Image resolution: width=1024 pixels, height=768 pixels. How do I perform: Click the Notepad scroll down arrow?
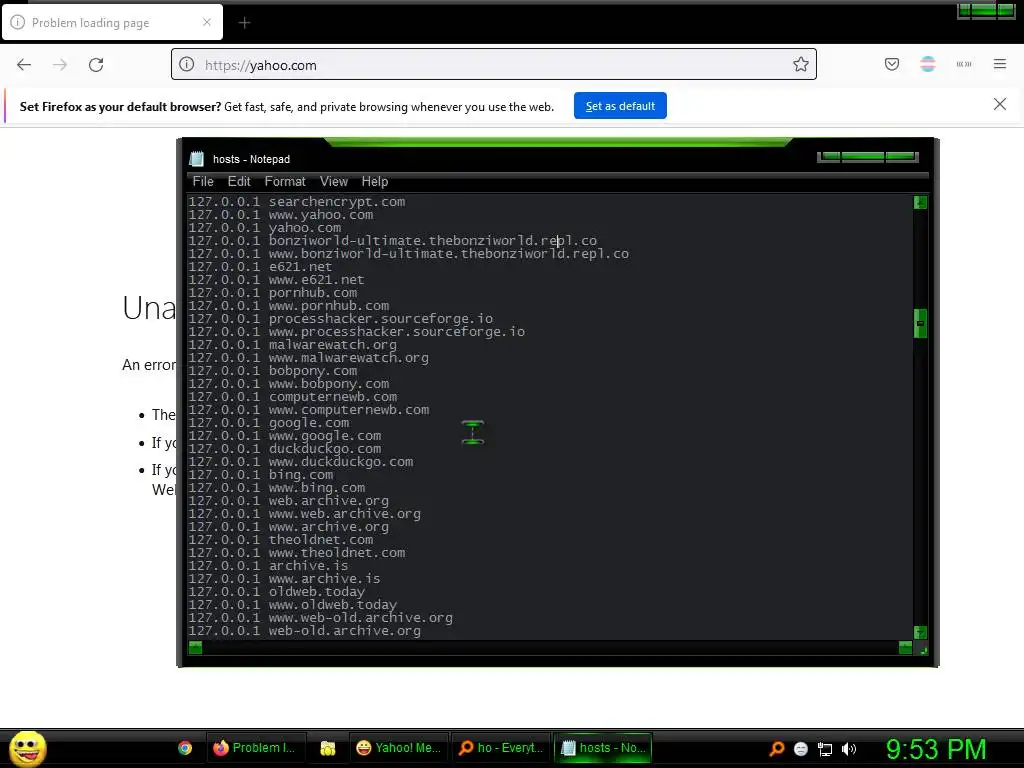920,632
